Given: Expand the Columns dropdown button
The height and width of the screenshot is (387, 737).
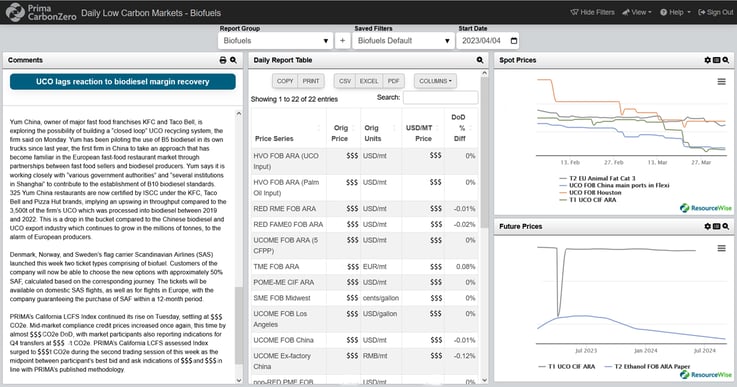Looking at the screenshot, I should tap(435, 81).
